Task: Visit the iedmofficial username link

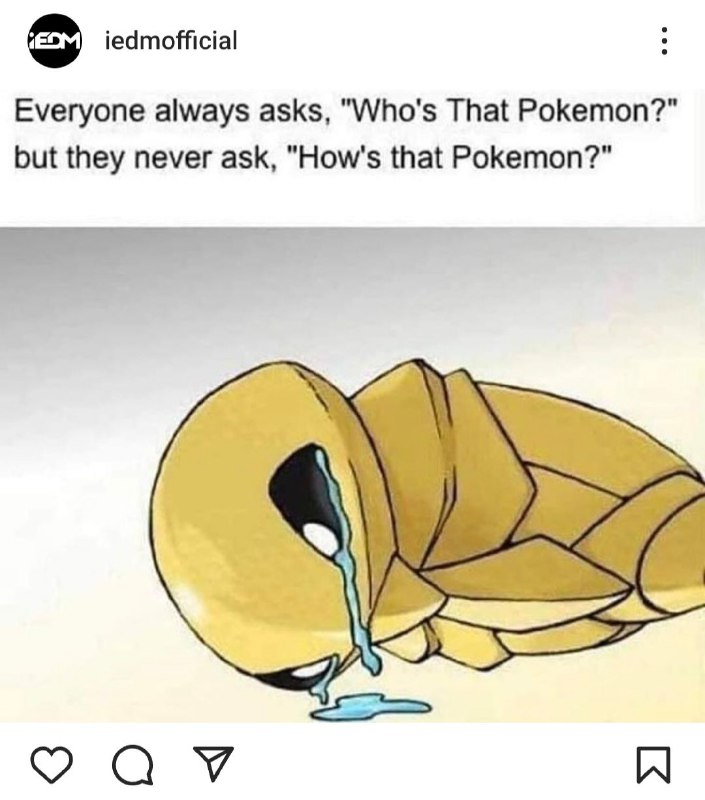Action: [x=171, y=41]
